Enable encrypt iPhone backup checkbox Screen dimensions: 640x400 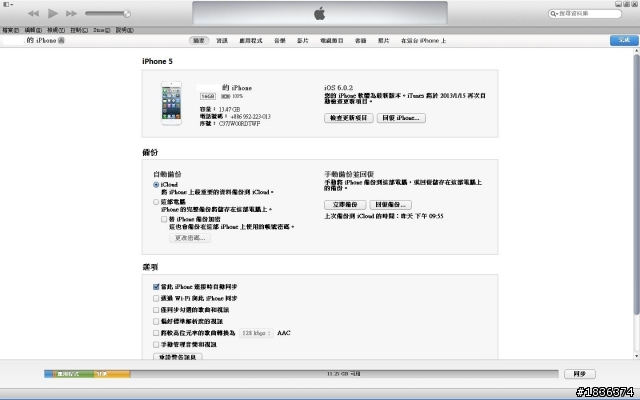pos(164,220)
